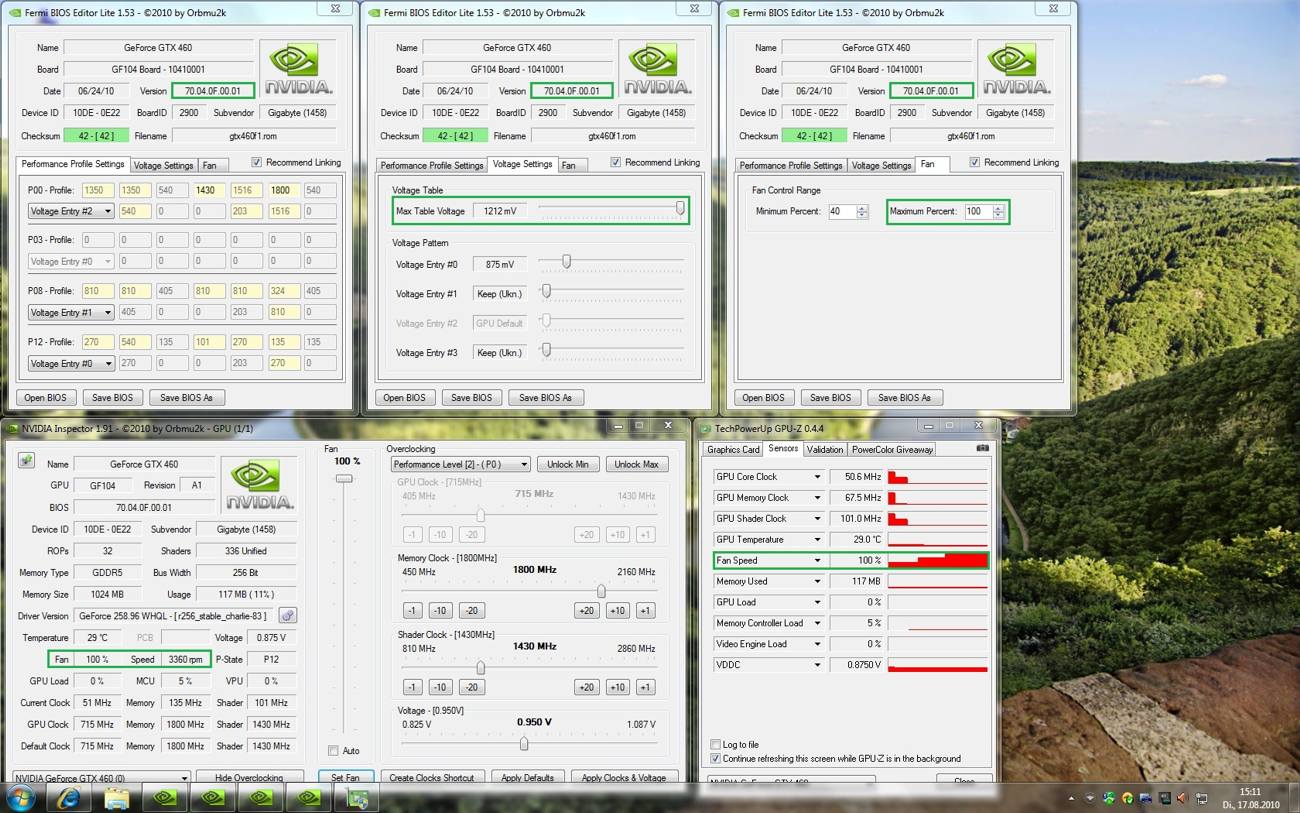Click the sensor monitoring icon in NVIDIA Inspector
This screenshot has width=1300, height=813.
click(x=26, y=460)
